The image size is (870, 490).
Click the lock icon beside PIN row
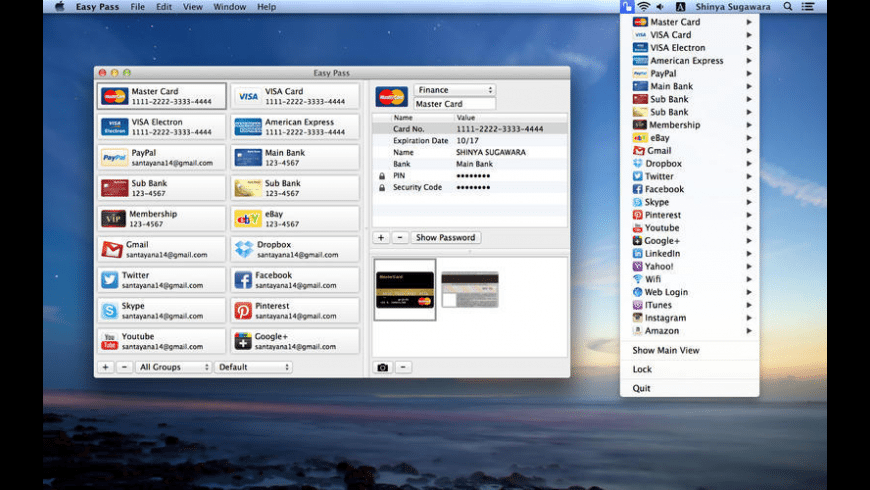pyautogui.click(x=382, y=176)
